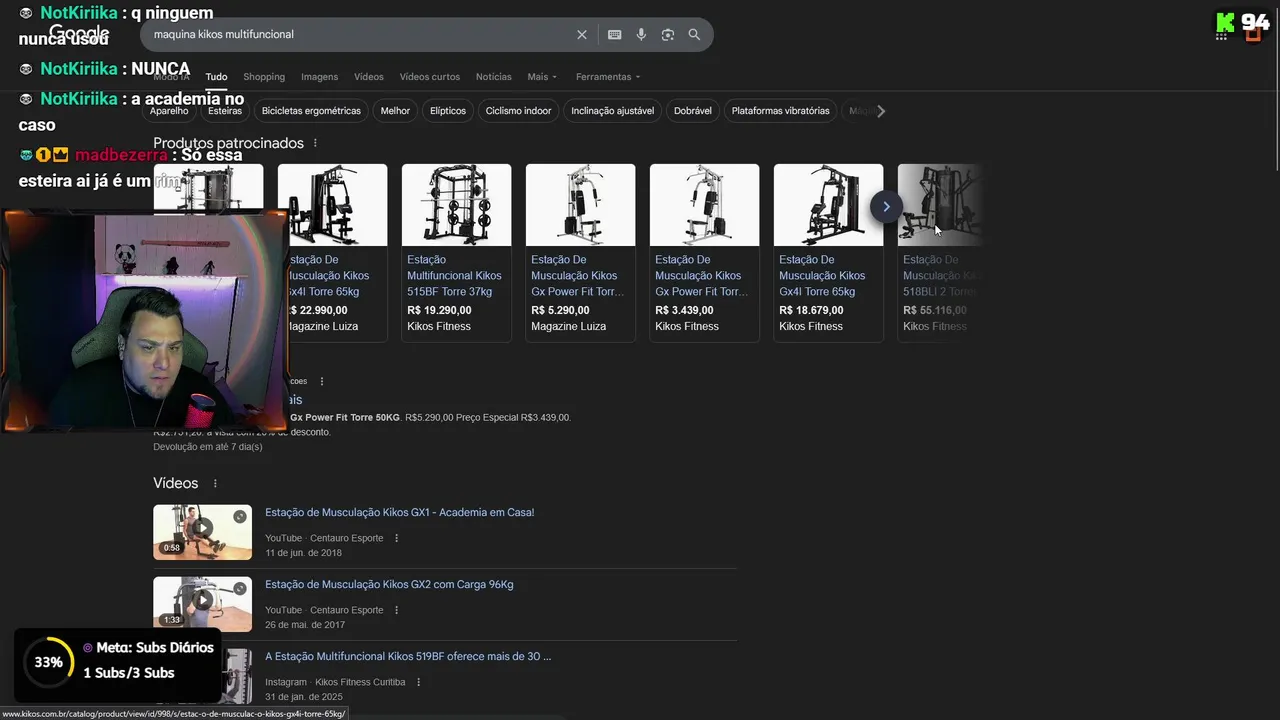
Task: Click in the Google search input field
Action: (x=360, y=34)
